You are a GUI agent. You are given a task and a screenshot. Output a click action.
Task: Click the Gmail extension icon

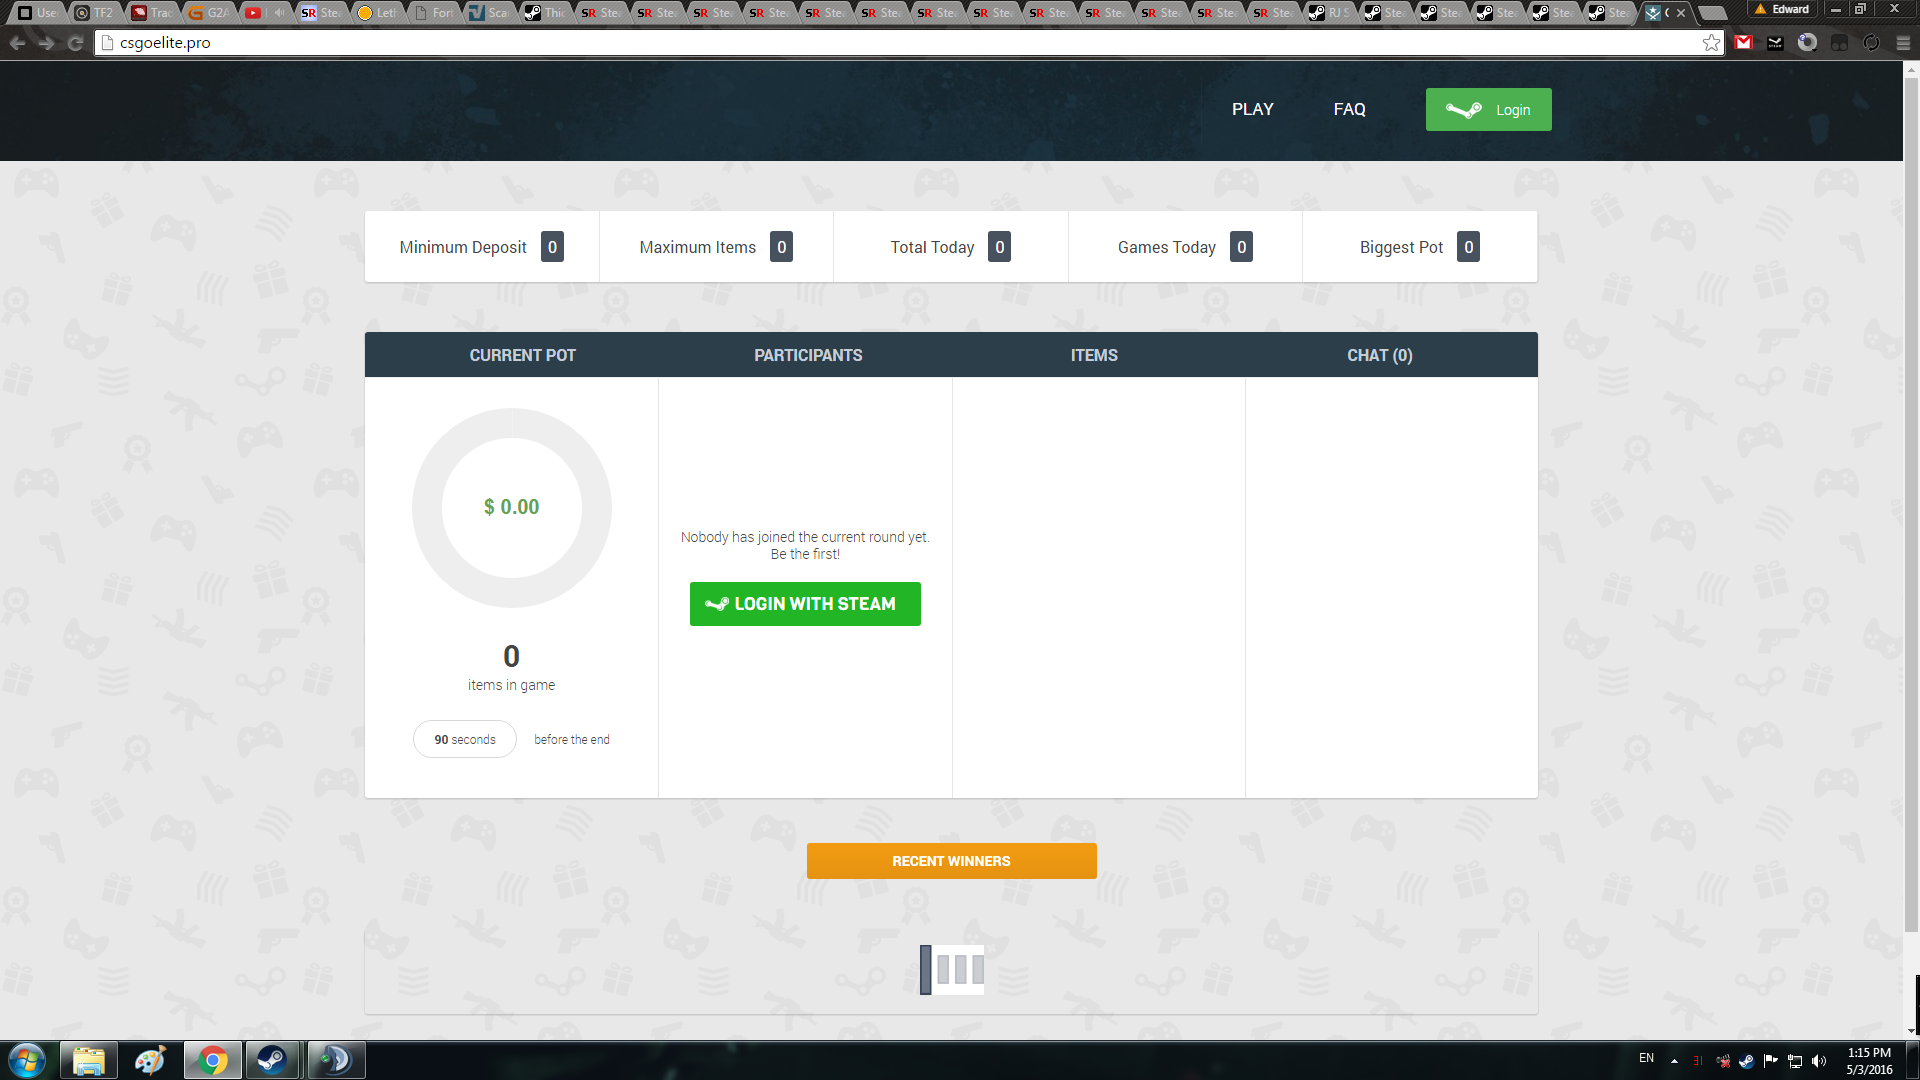point(1744,43)
